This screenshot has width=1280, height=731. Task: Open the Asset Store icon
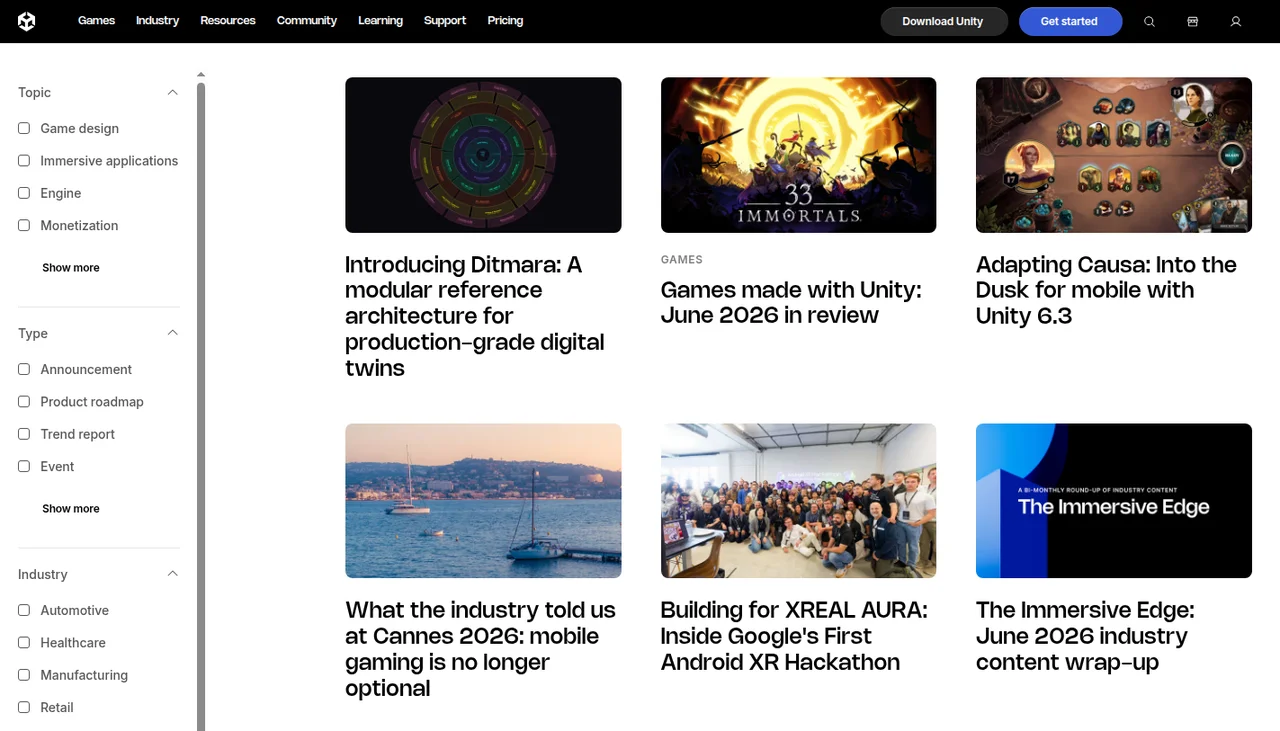1192,21
